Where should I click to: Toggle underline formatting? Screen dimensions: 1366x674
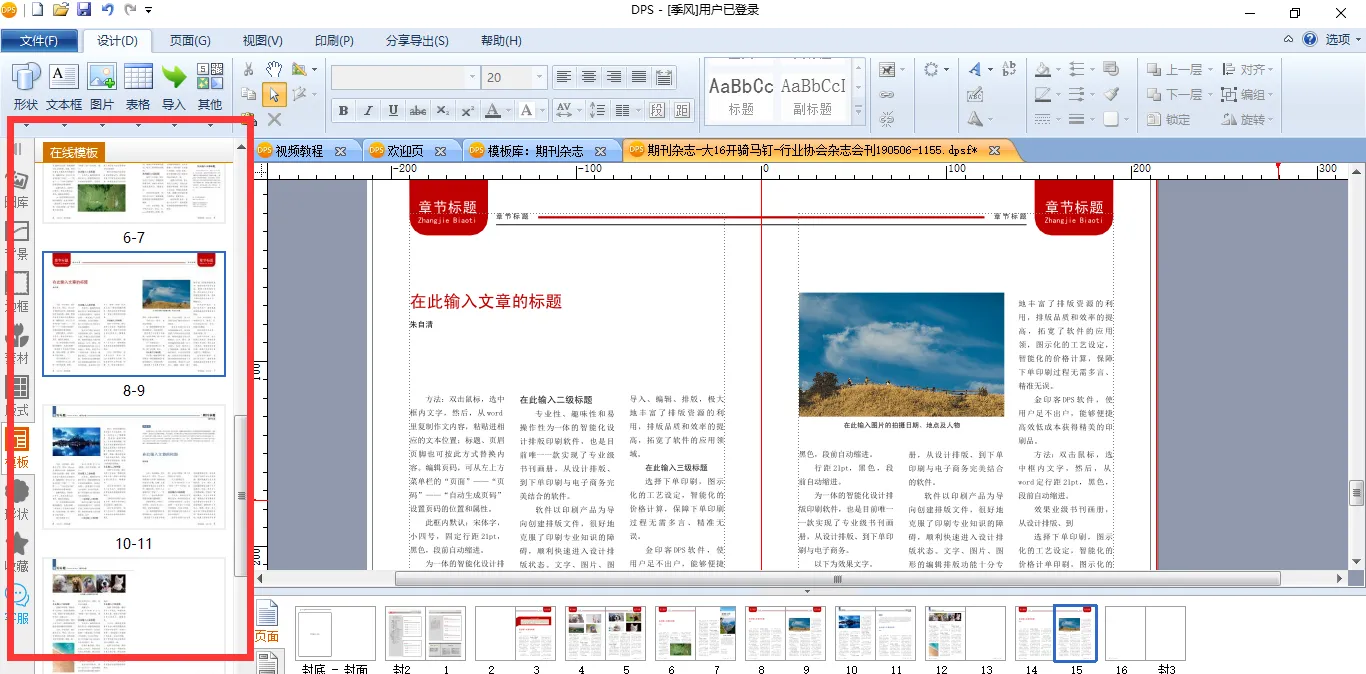pos(393,111)
